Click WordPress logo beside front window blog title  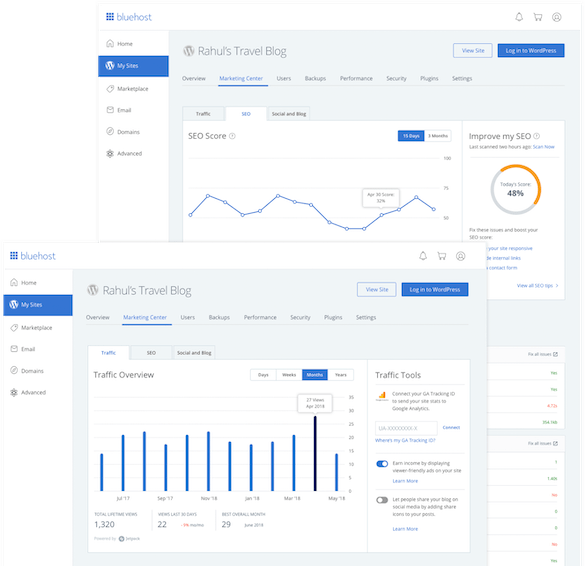(93, 290)
